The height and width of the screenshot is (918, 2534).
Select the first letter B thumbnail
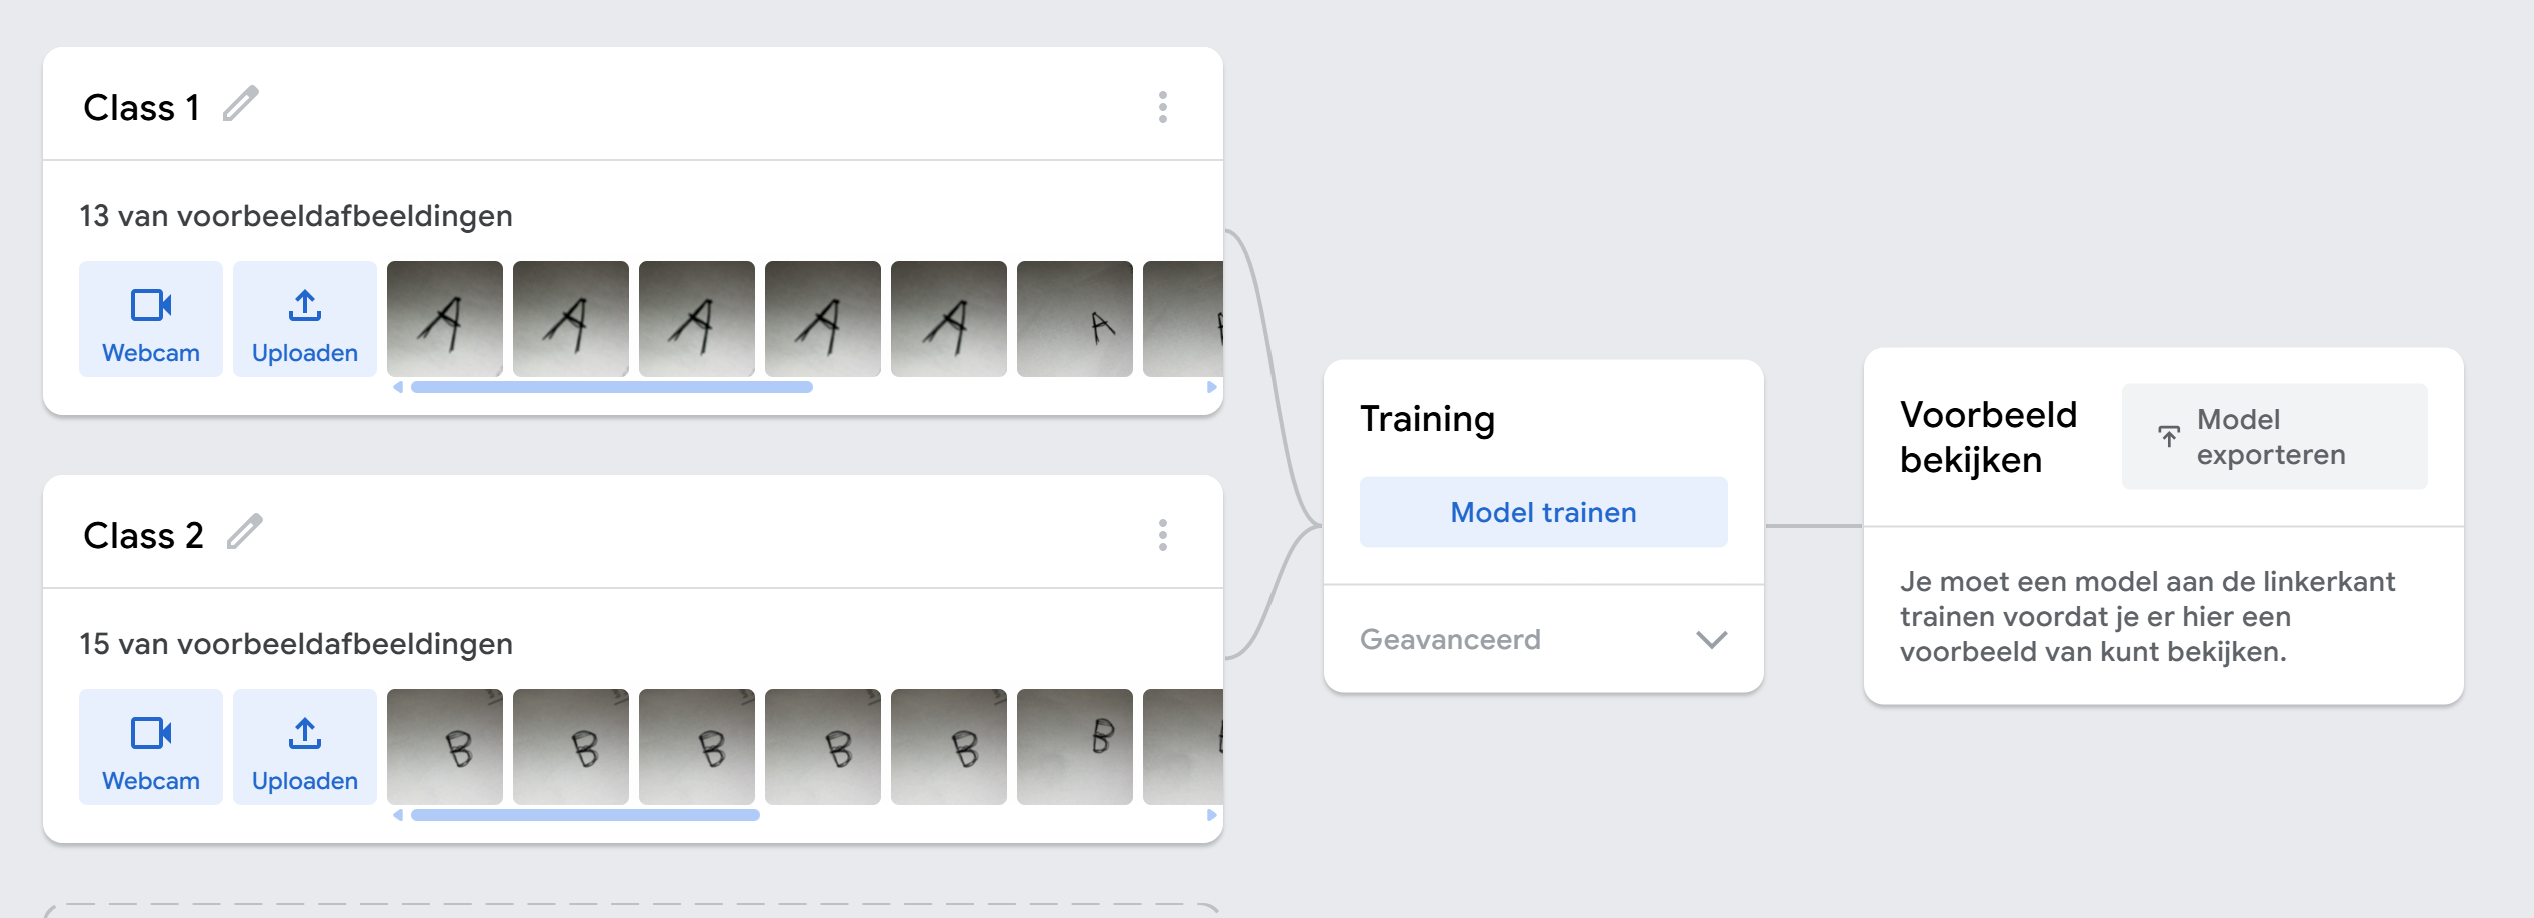[x=445, y=747]
